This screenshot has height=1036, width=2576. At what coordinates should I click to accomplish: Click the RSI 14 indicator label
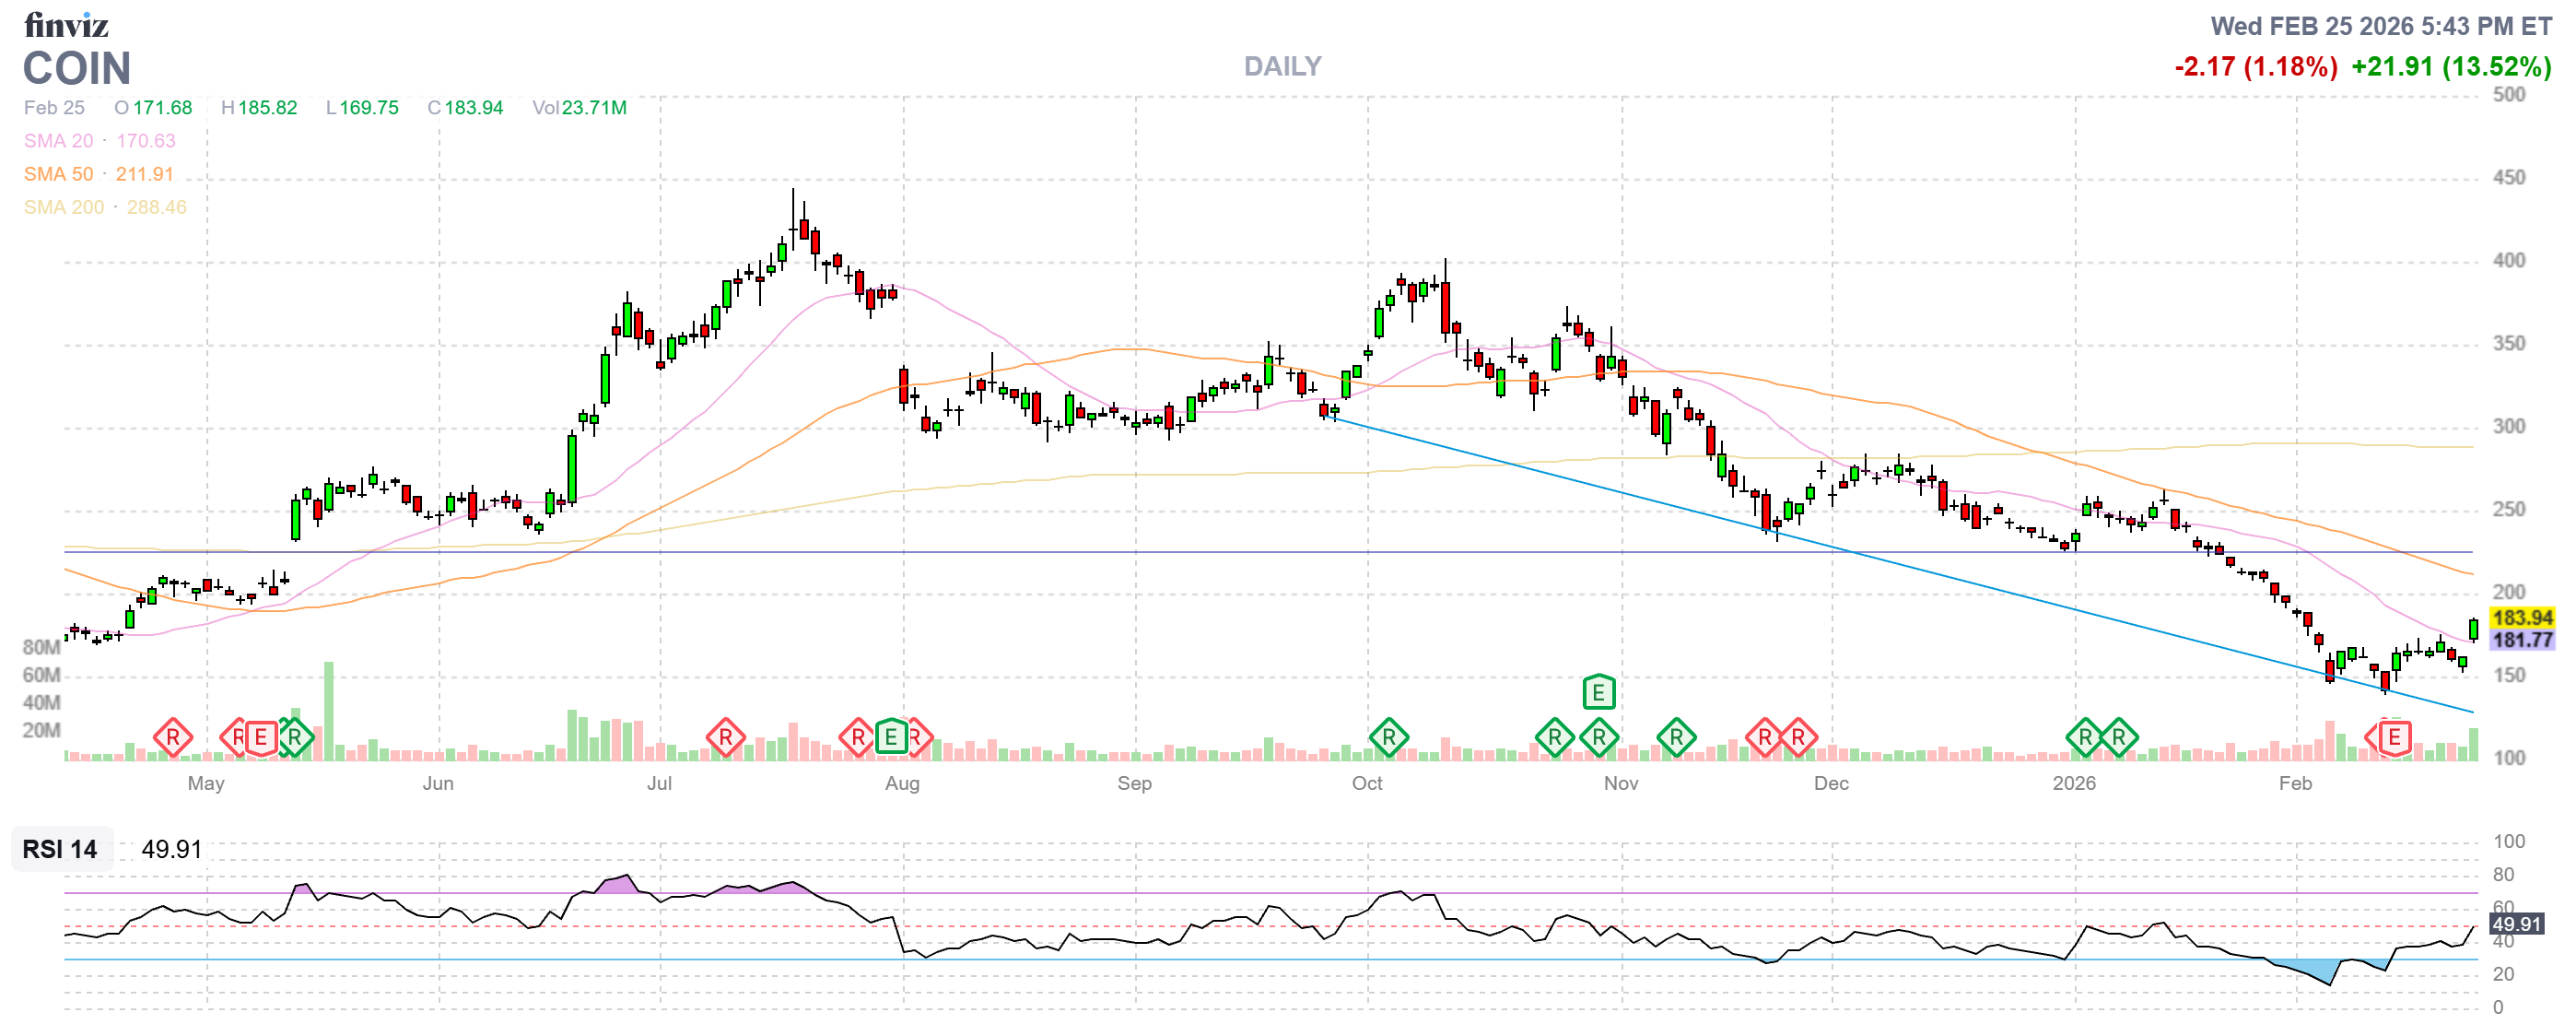click(x=60, y=850)
